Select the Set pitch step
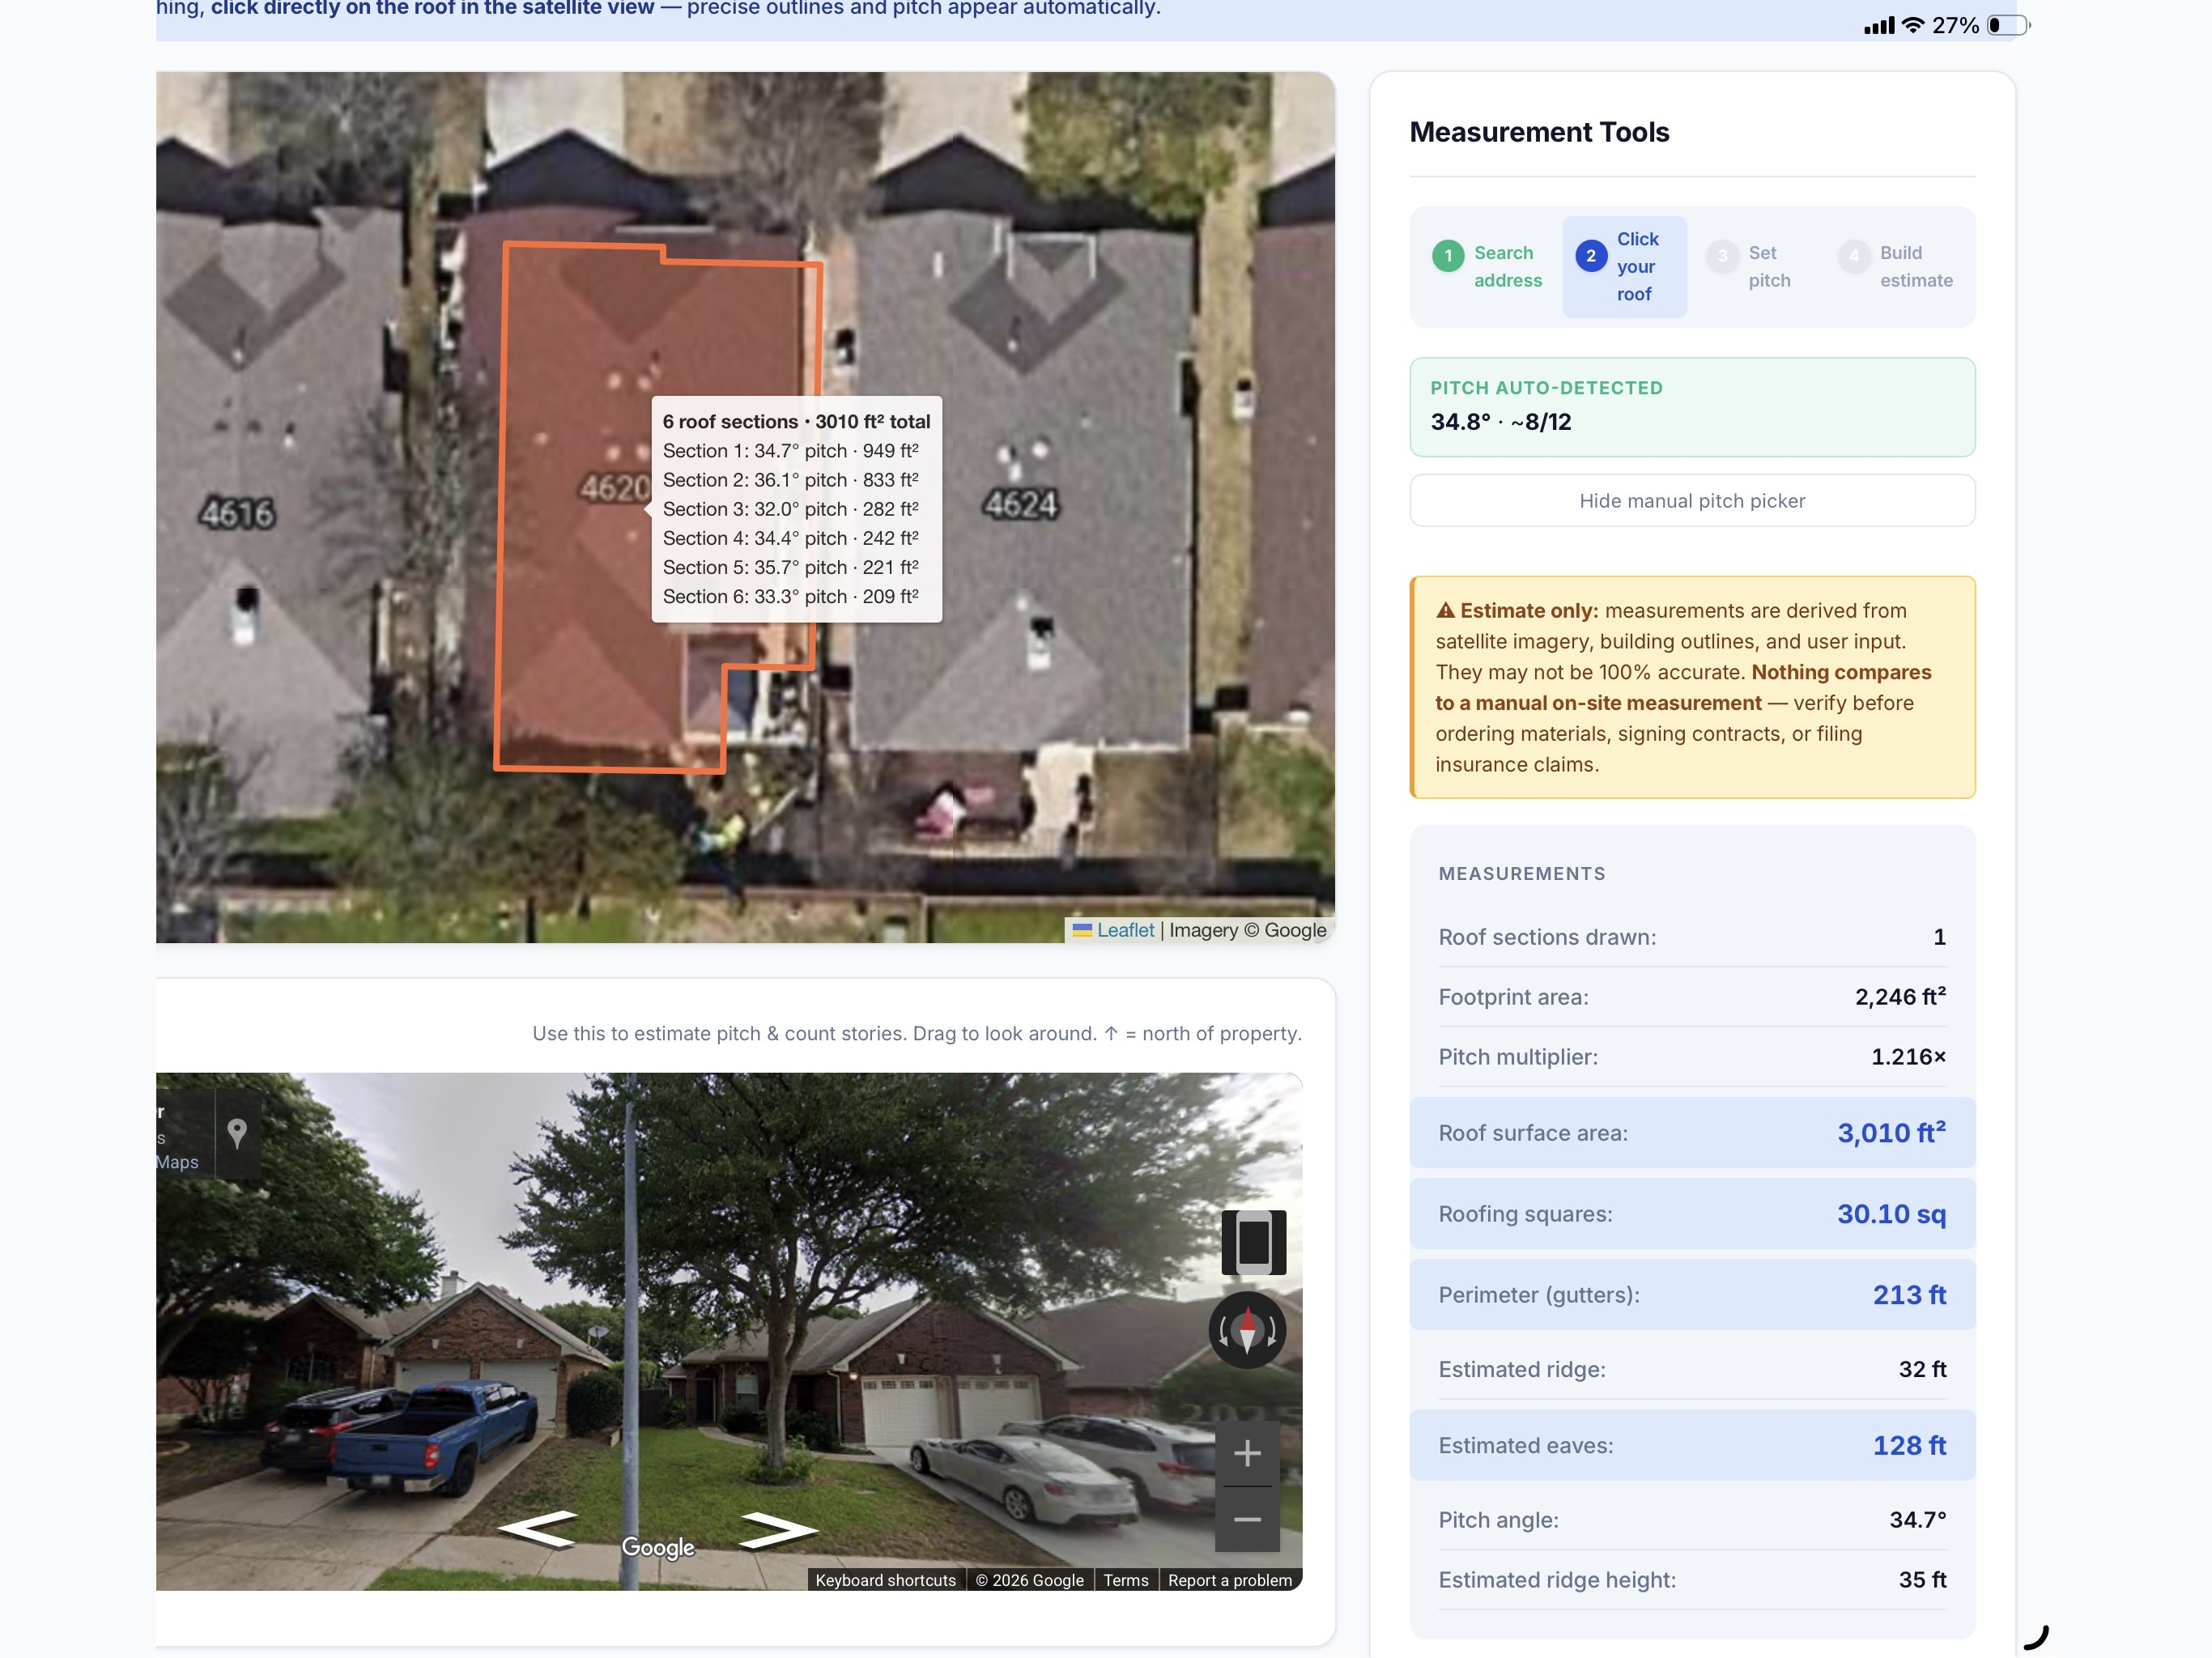 coord(1750,267)
